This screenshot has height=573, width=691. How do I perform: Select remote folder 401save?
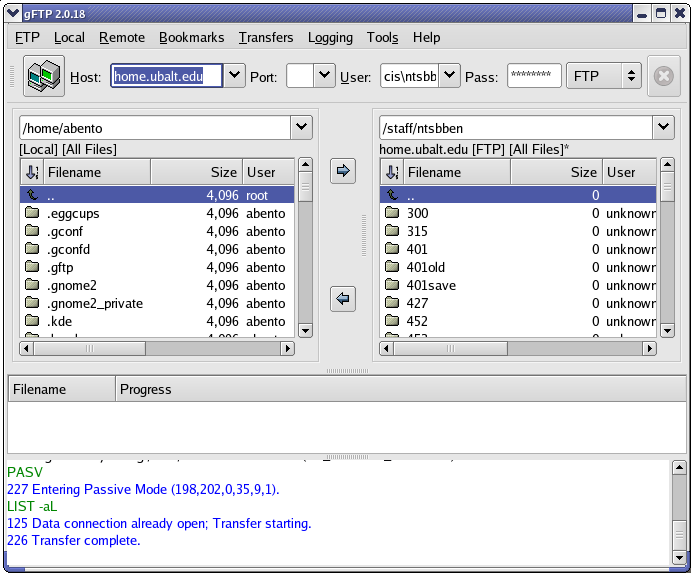pyautogui.click(x=518, y=286)
